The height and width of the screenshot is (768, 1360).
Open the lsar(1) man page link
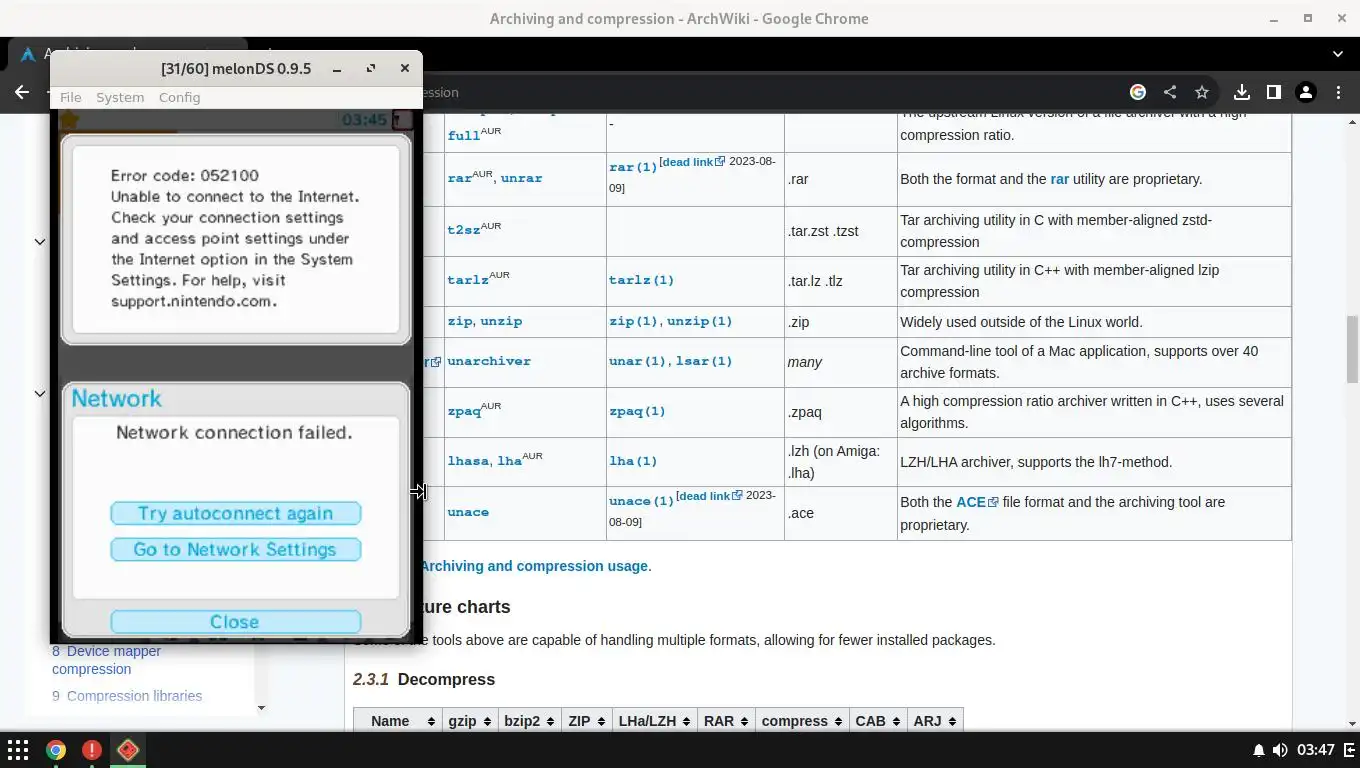pyautogui.click(x=704, y=361)
